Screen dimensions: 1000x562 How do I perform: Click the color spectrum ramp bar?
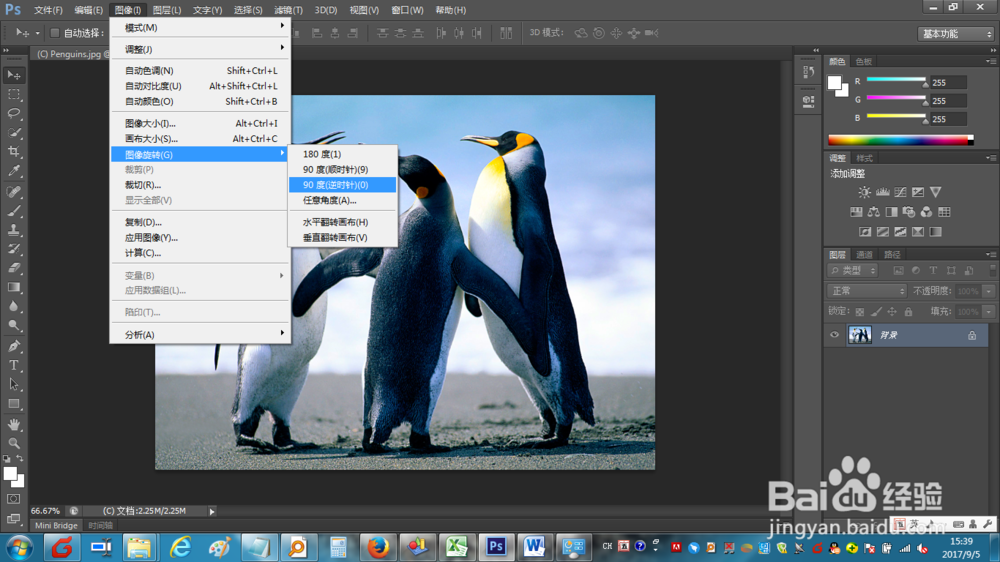pos(901,140)
